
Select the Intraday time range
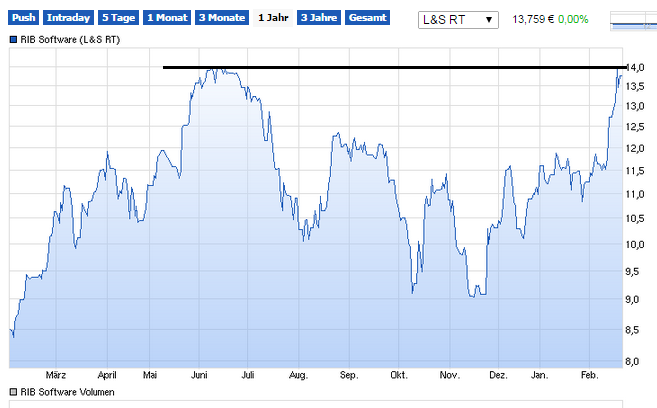pyautogui.click(x=69, y=19)
